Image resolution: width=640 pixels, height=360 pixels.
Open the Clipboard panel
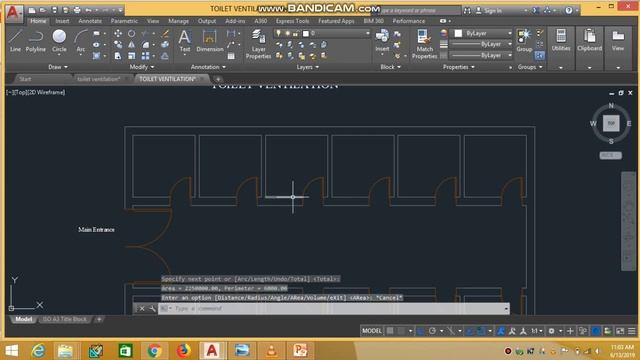point(589,41)
